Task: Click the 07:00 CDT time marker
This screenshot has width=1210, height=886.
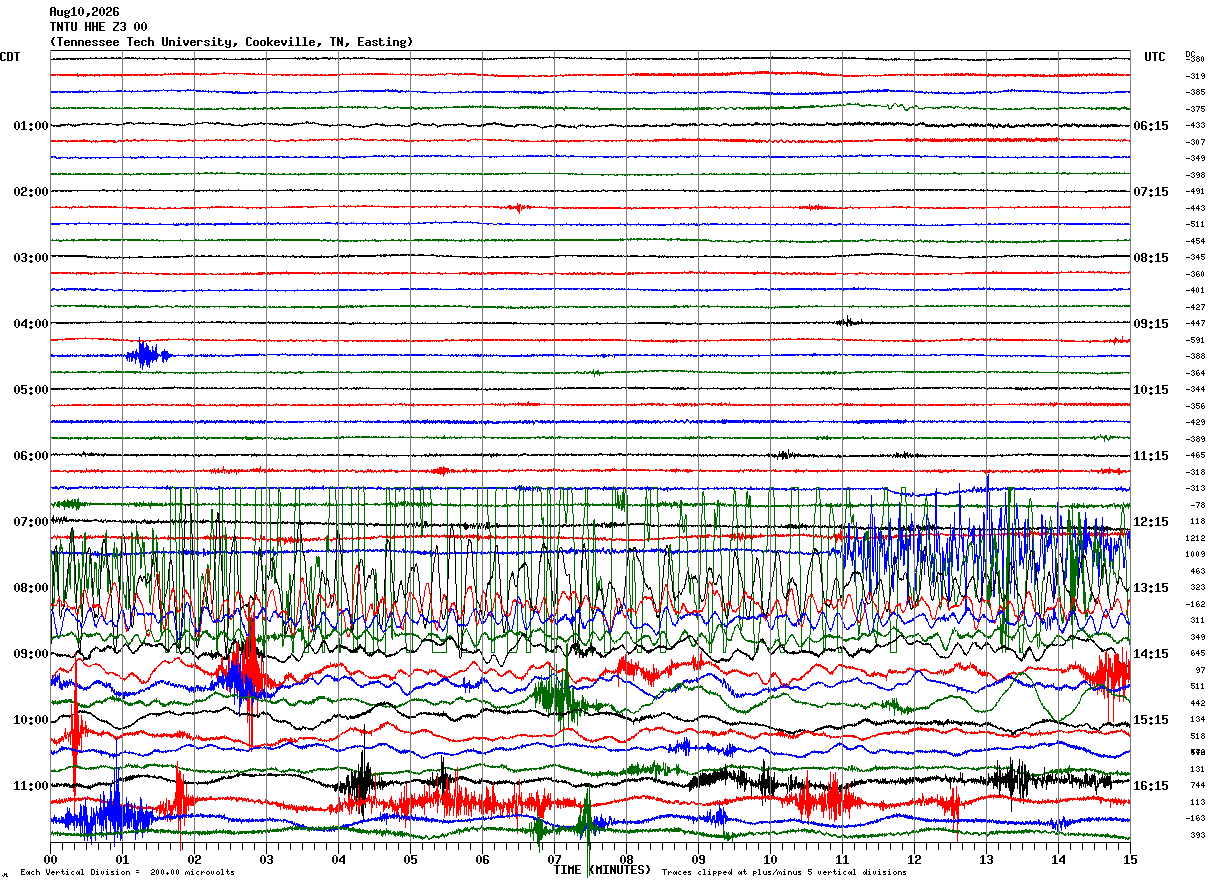Action: pos(31,522)
